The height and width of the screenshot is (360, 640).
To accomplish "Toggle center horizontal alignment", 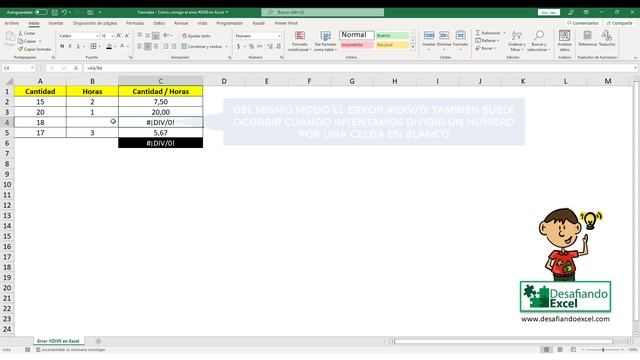I will pos(147,47).
